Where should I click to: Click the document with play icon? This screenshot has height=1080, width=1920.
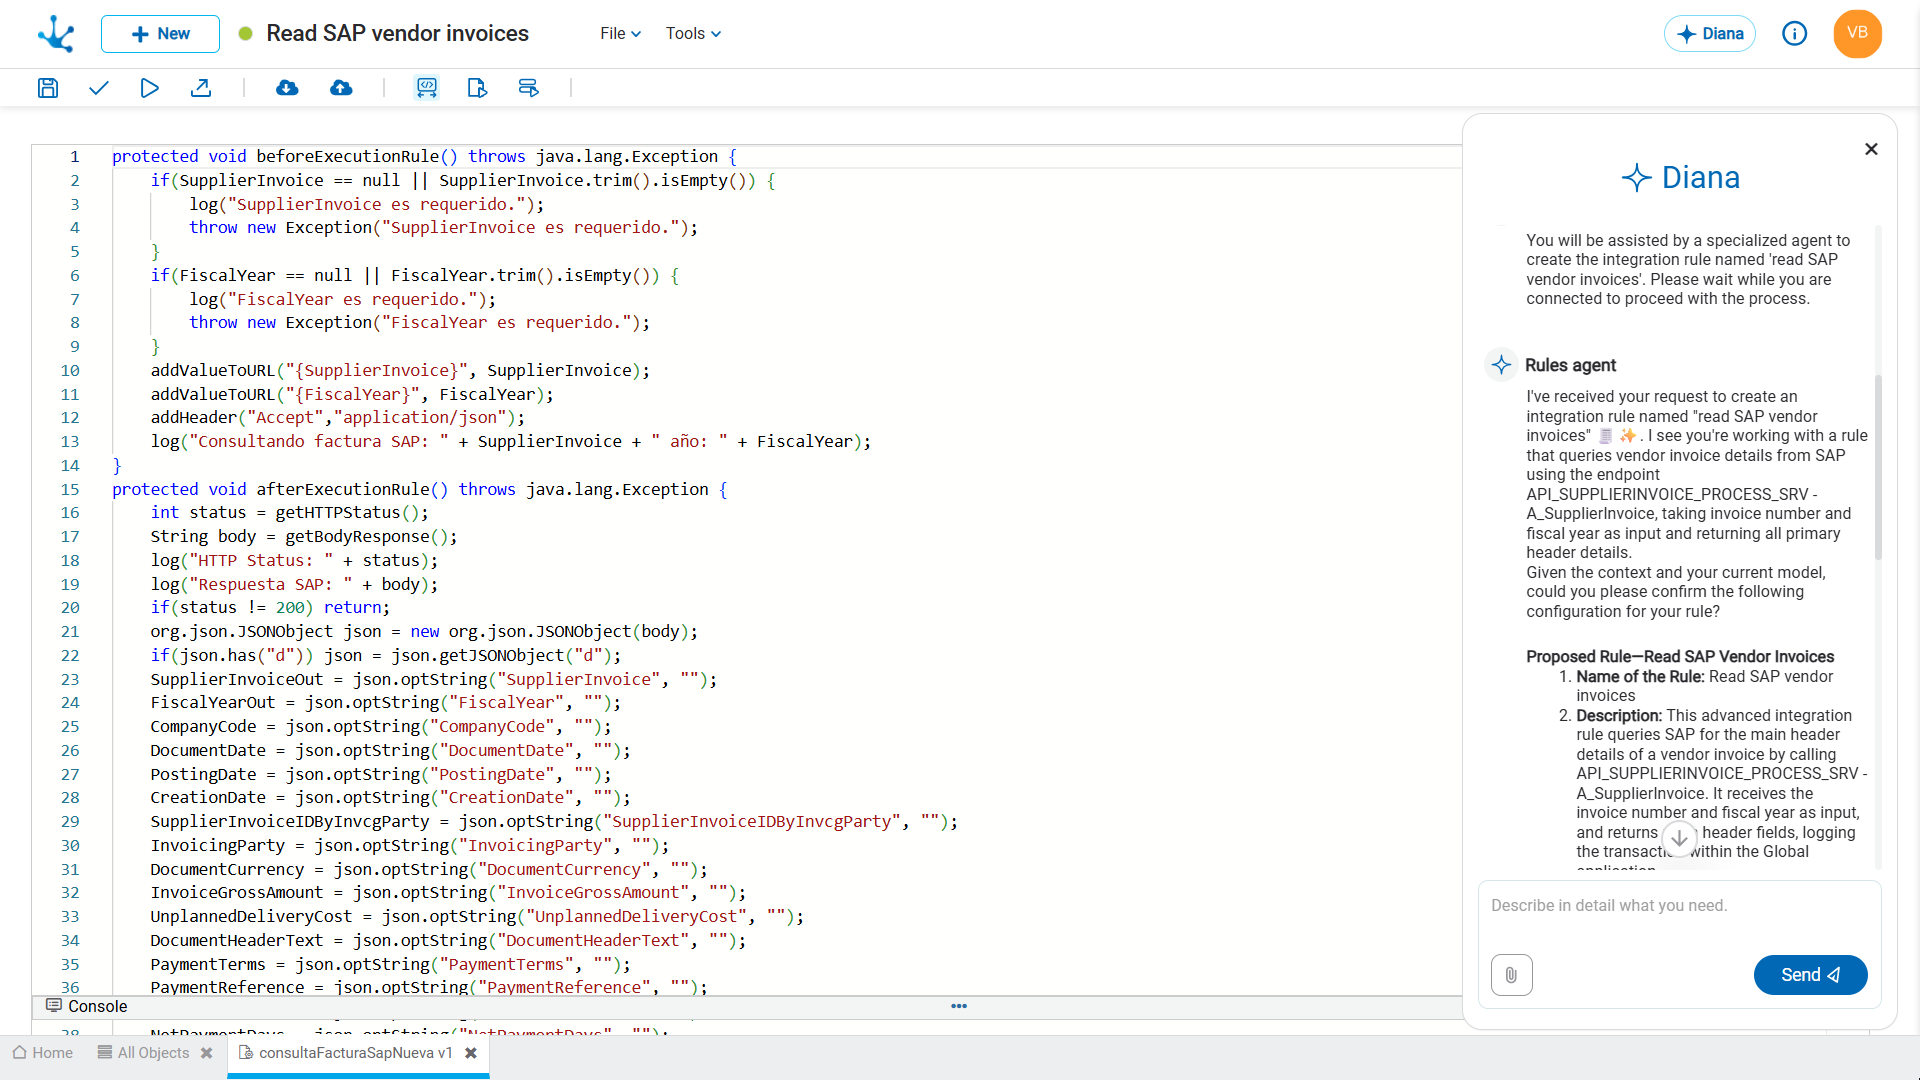click(477, 88)
